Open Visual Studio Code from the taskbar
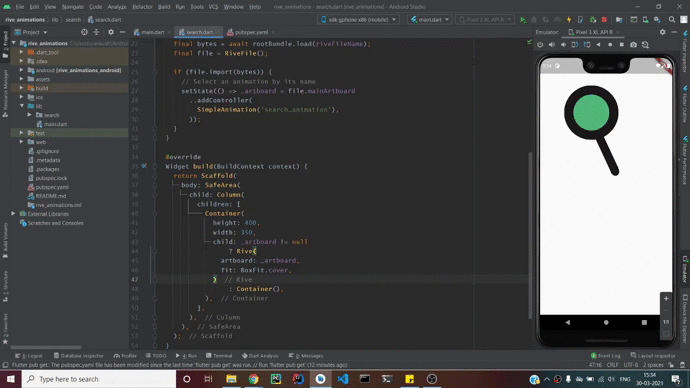690x388 pixels. click(x=343, y=379)
